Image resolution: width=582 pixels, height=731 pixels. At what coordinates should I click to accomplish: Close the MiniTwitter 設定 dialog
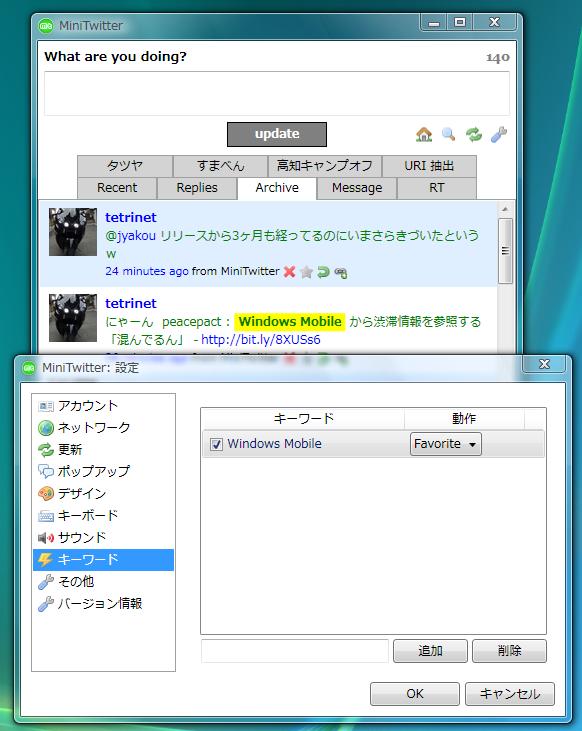click(x=544, y=364)
